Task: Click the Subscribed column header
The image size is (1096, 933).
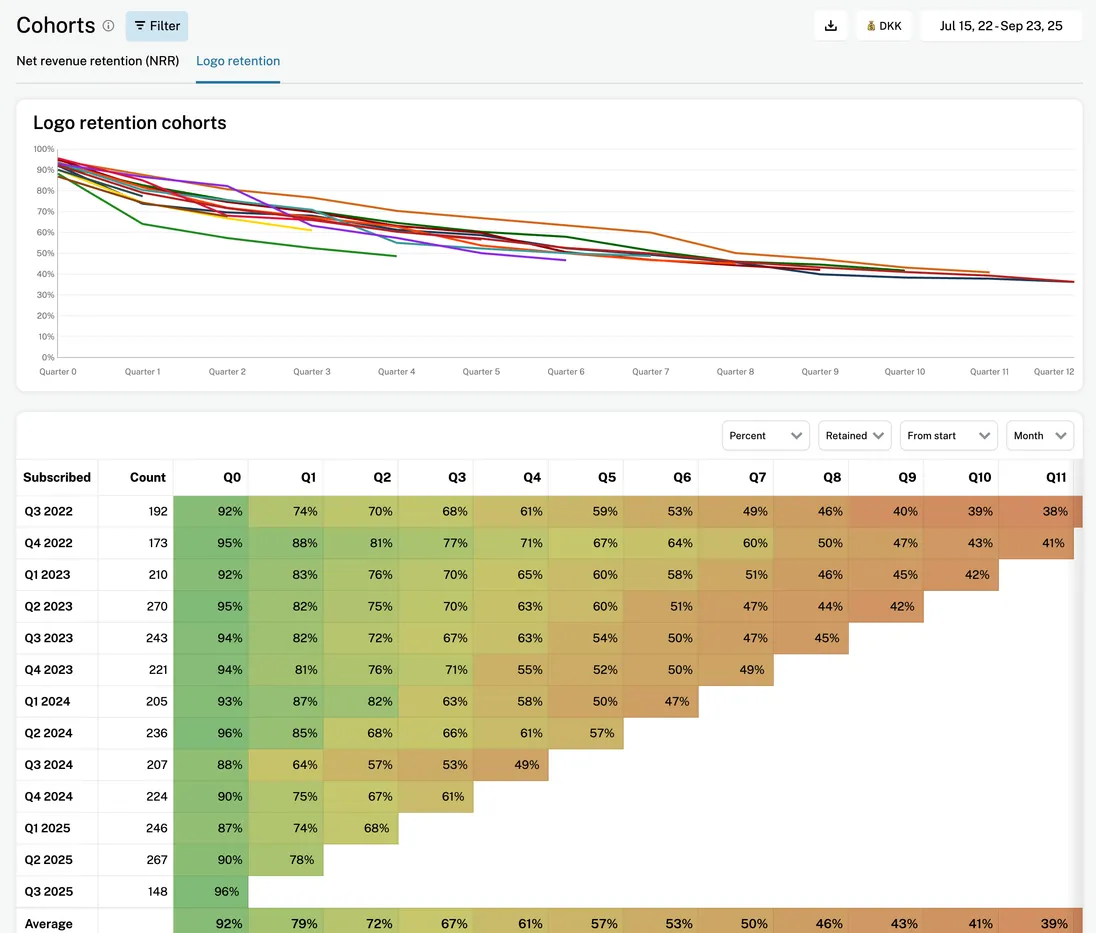Action: click(57, 478)
